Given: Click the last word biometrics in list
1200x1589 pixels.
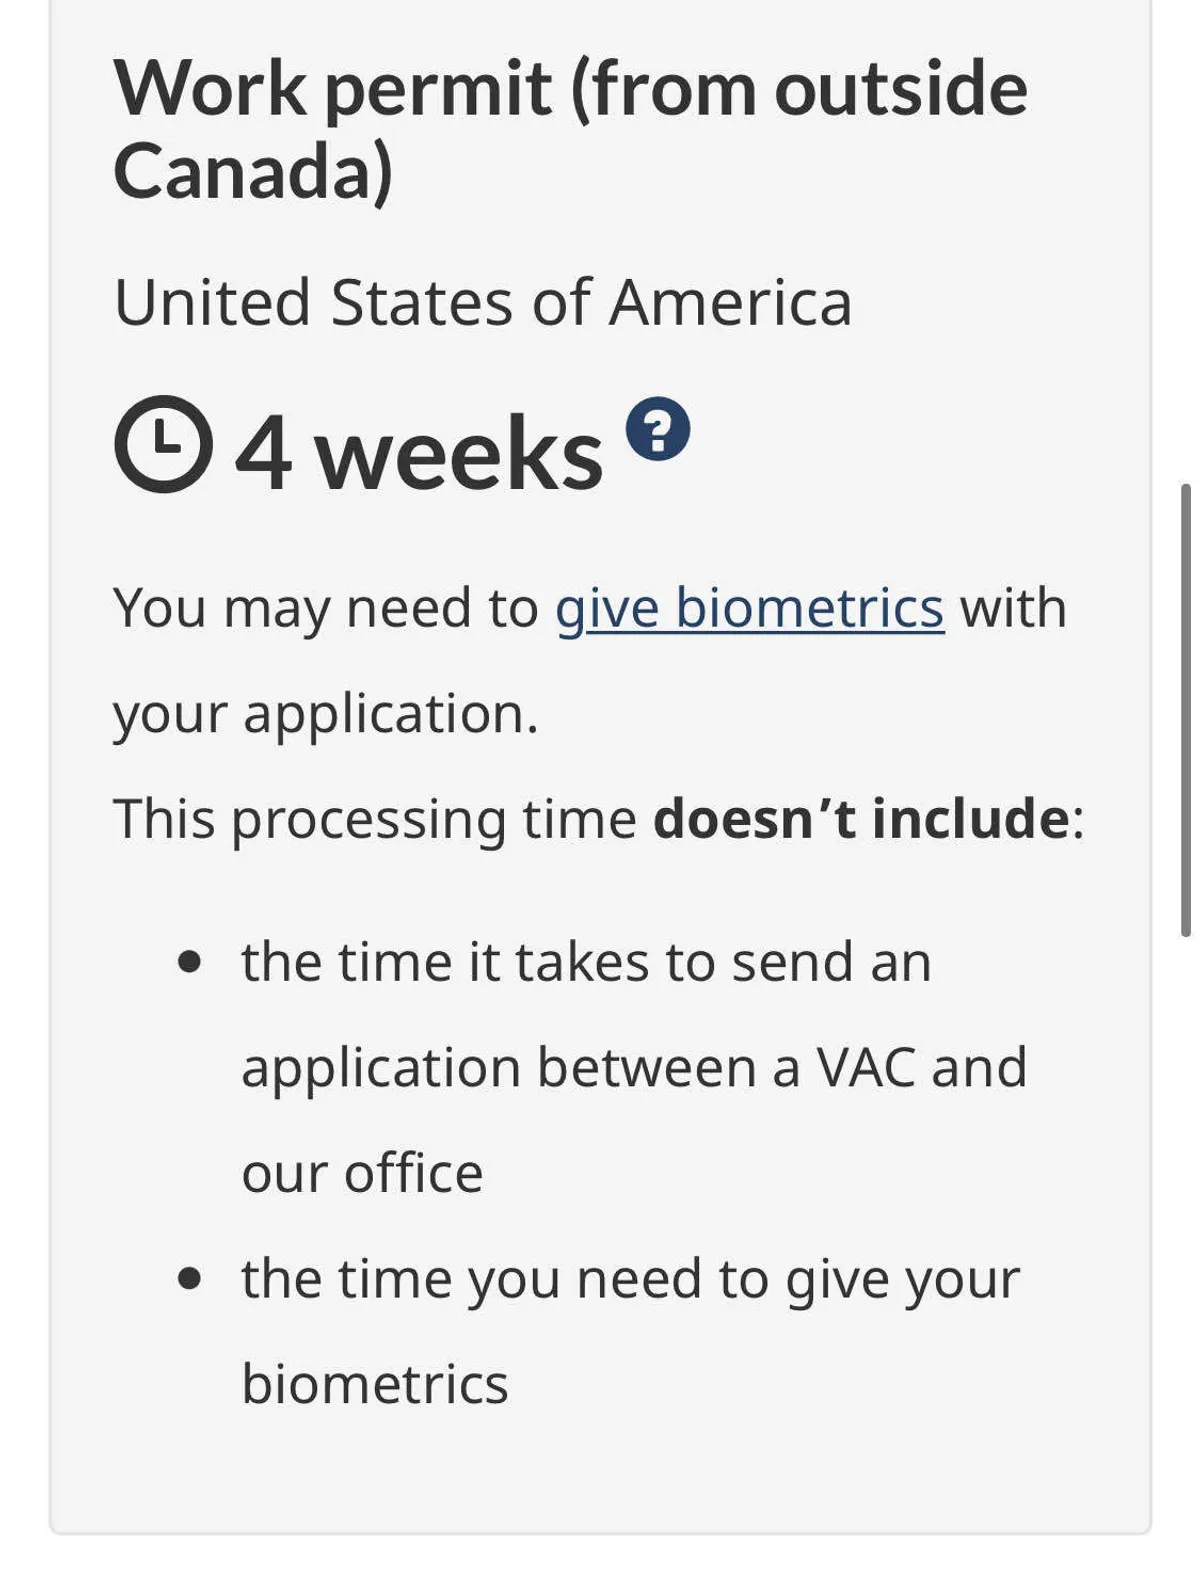Looking at the screenshot, I should [375, 1384].
